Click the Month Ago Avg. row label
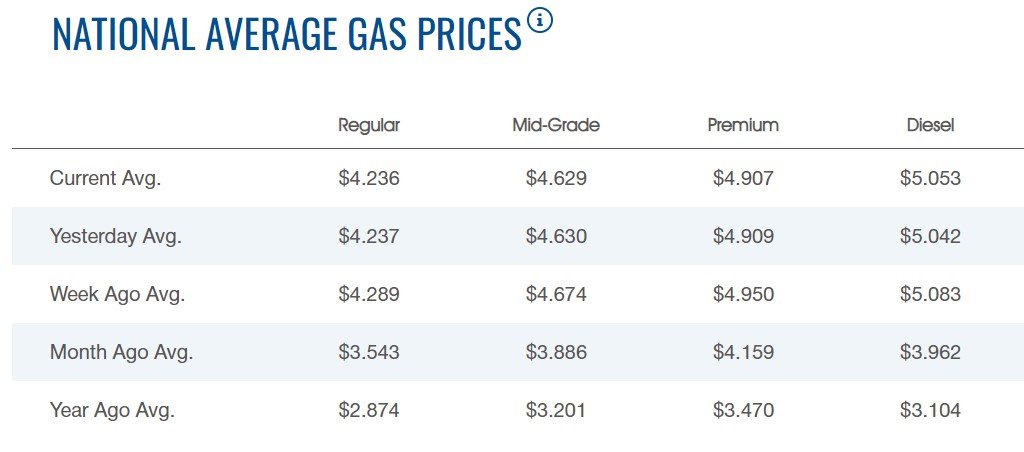1024x452 pixels. point(121,353)
